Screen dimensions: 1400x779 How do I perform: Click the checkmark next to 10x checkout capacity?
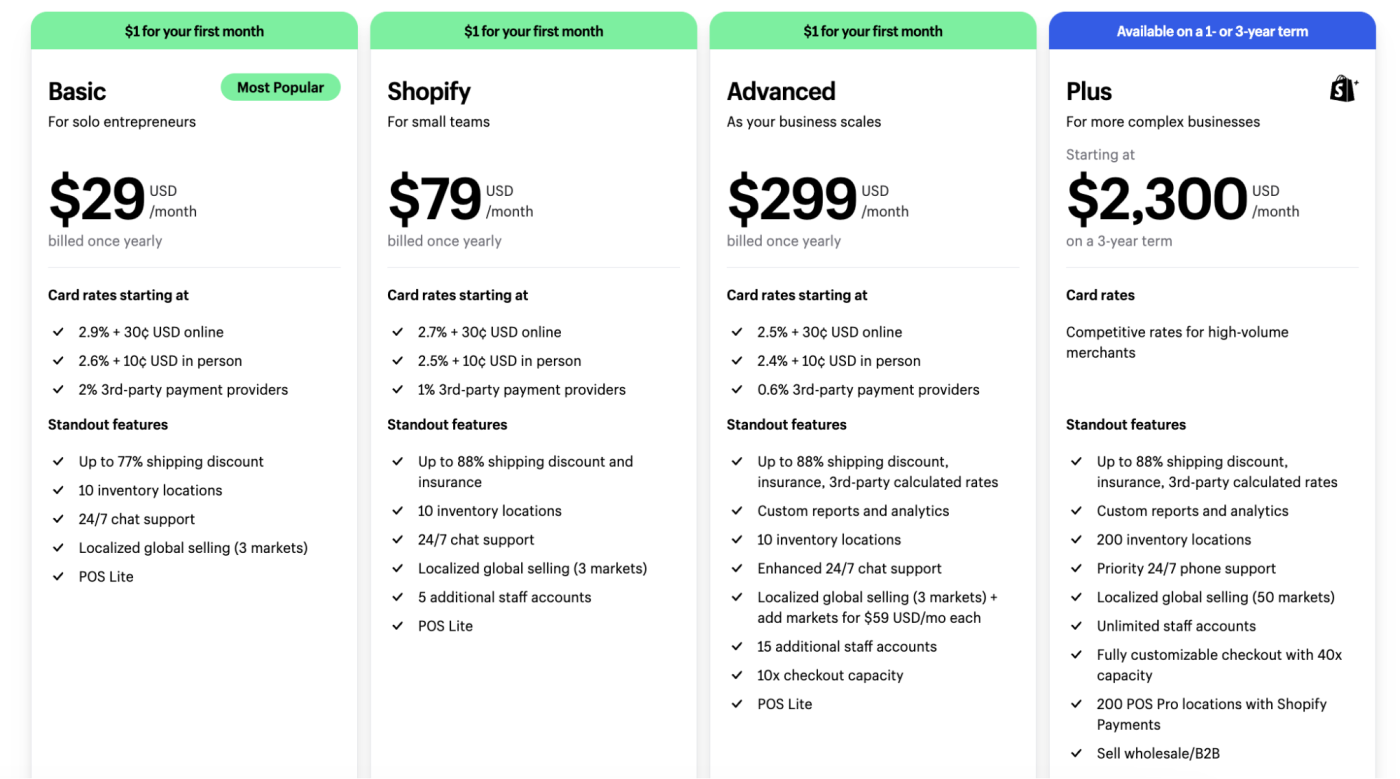coord(737,675)
